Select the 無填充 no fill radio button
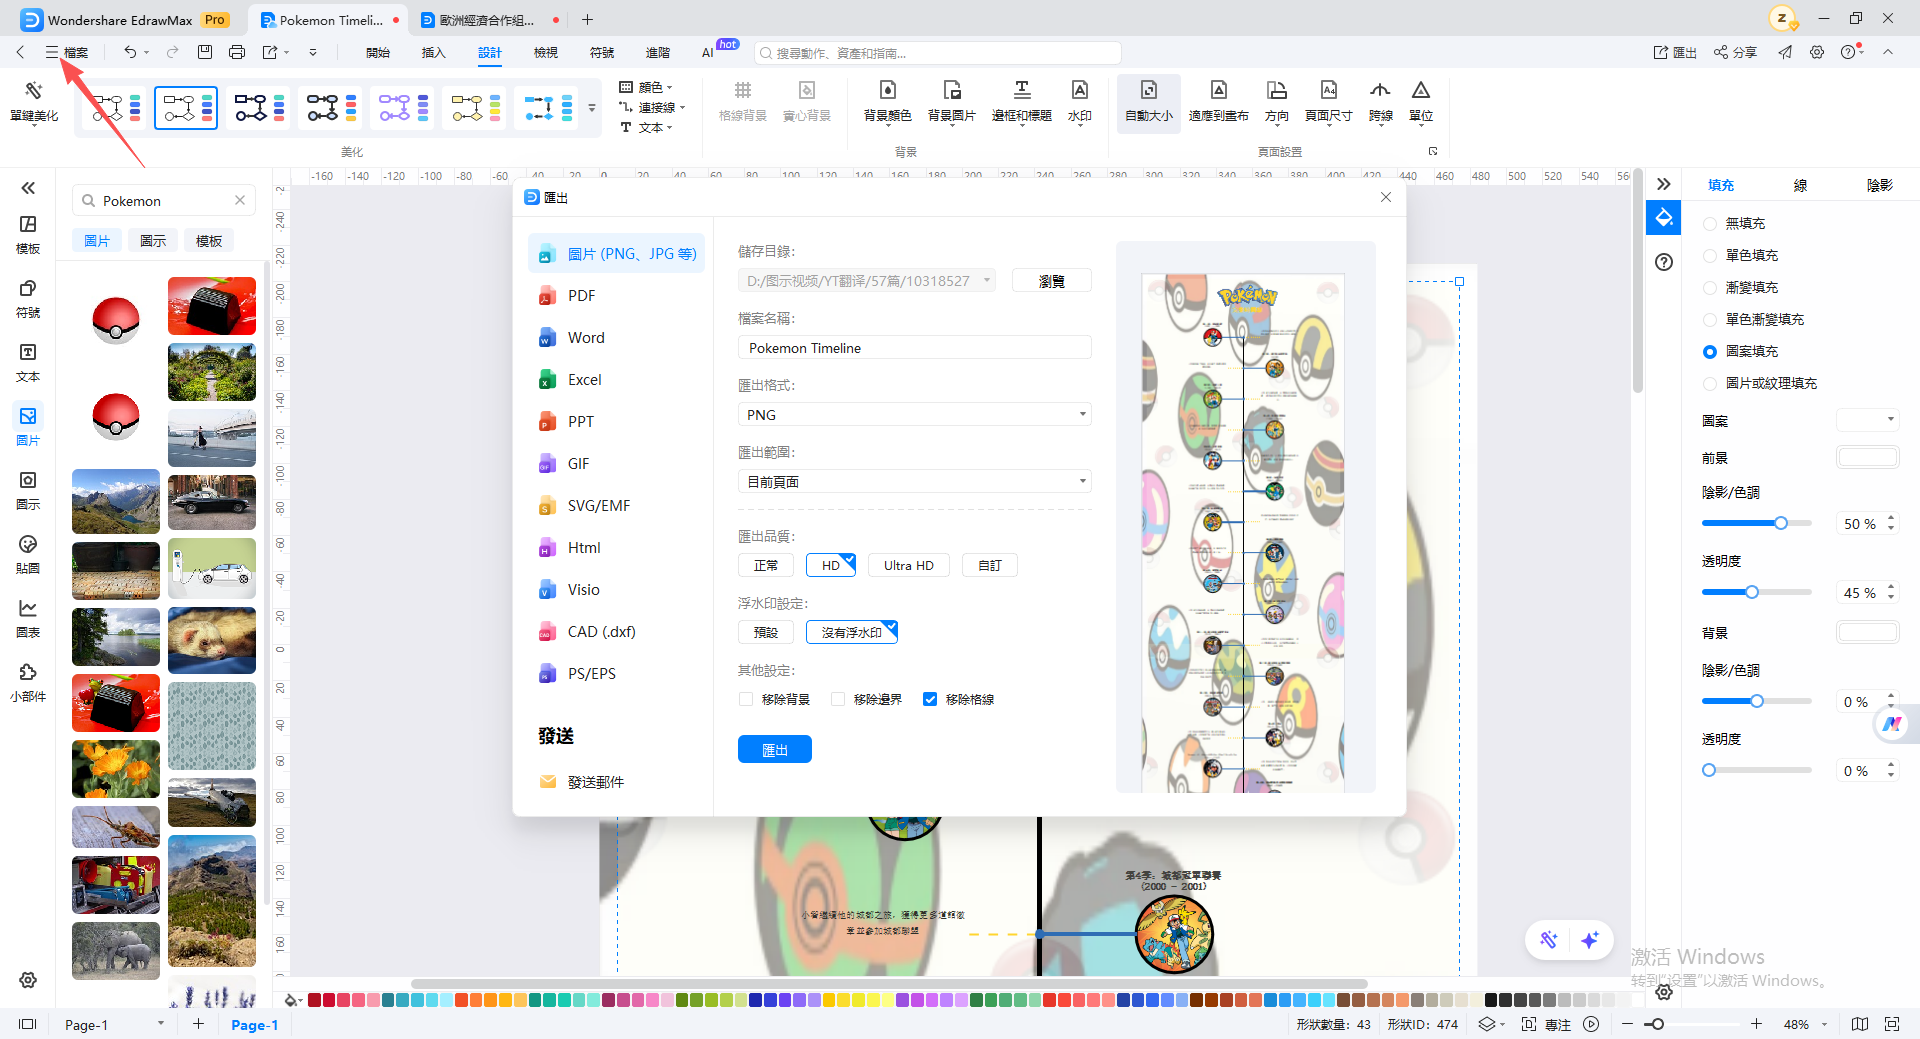 (x=1710, y=224)
